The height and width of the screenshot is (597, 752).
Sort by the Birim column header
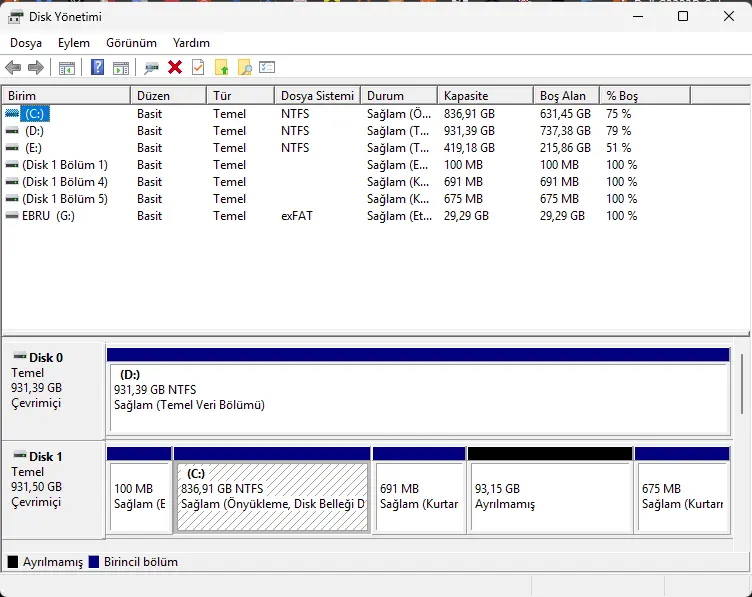pos(67,95)
